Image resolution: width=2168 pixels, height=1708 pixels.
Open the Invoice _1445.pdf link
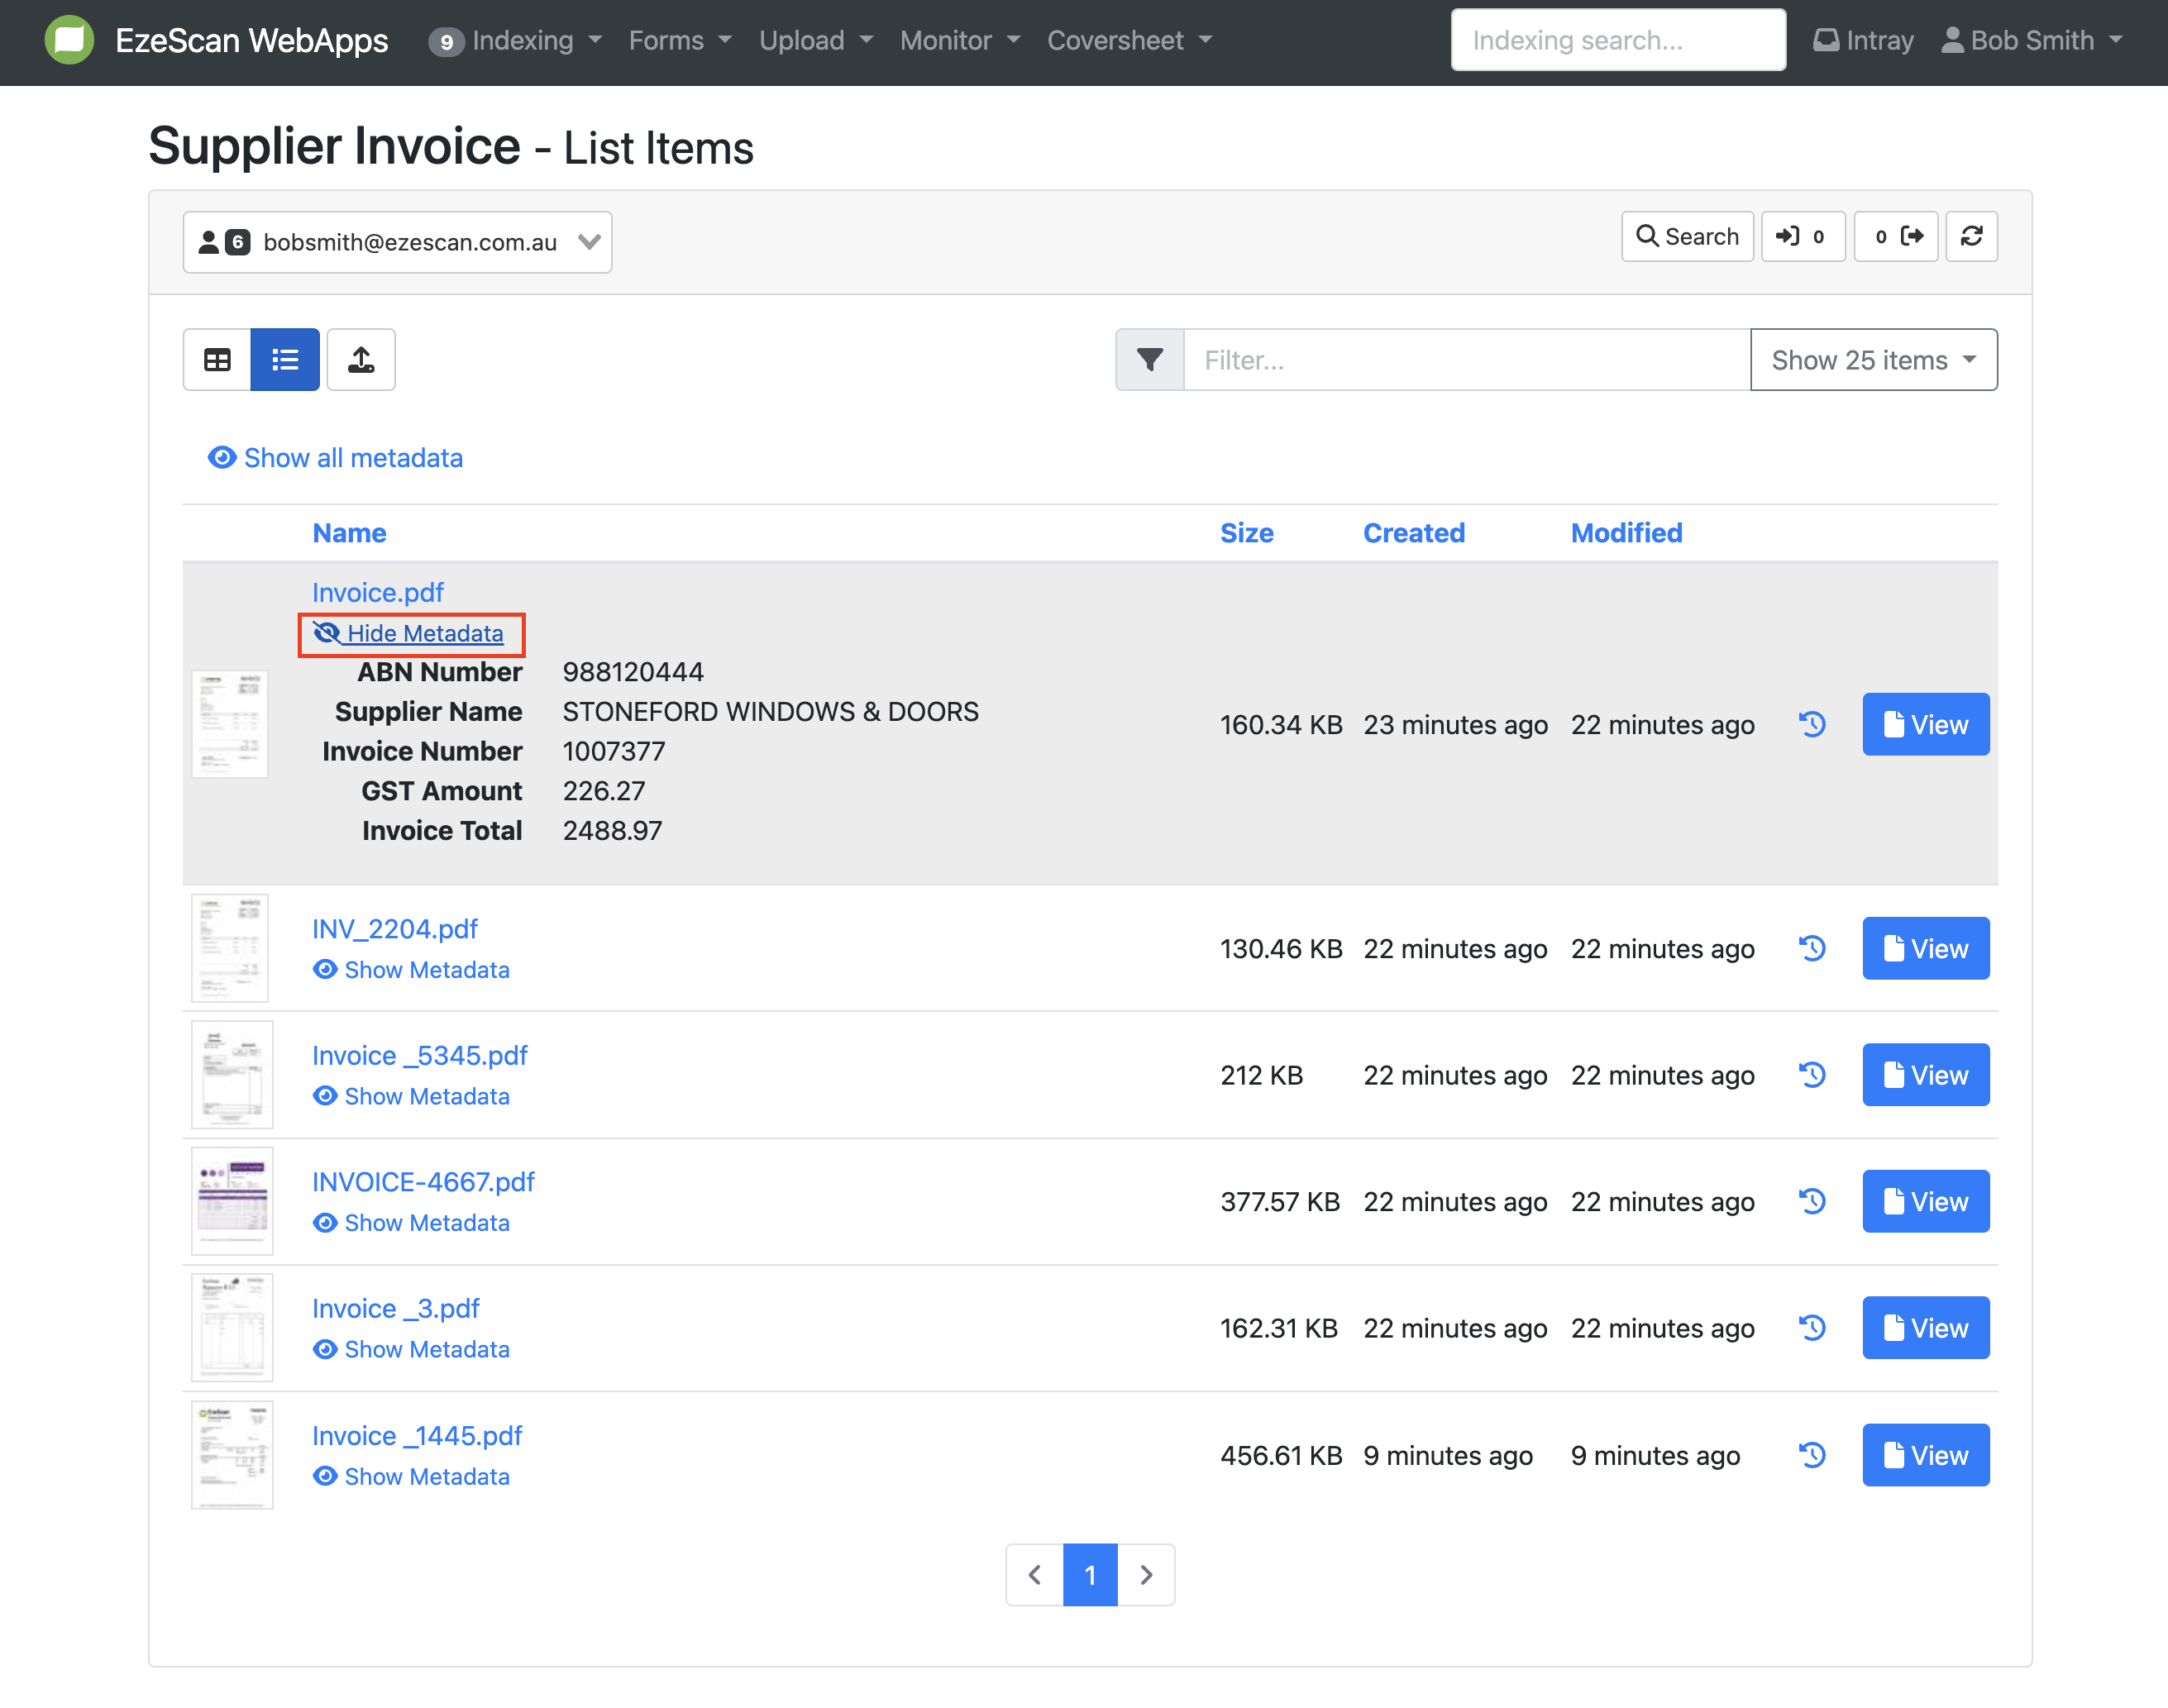(x=417, y=1436)
